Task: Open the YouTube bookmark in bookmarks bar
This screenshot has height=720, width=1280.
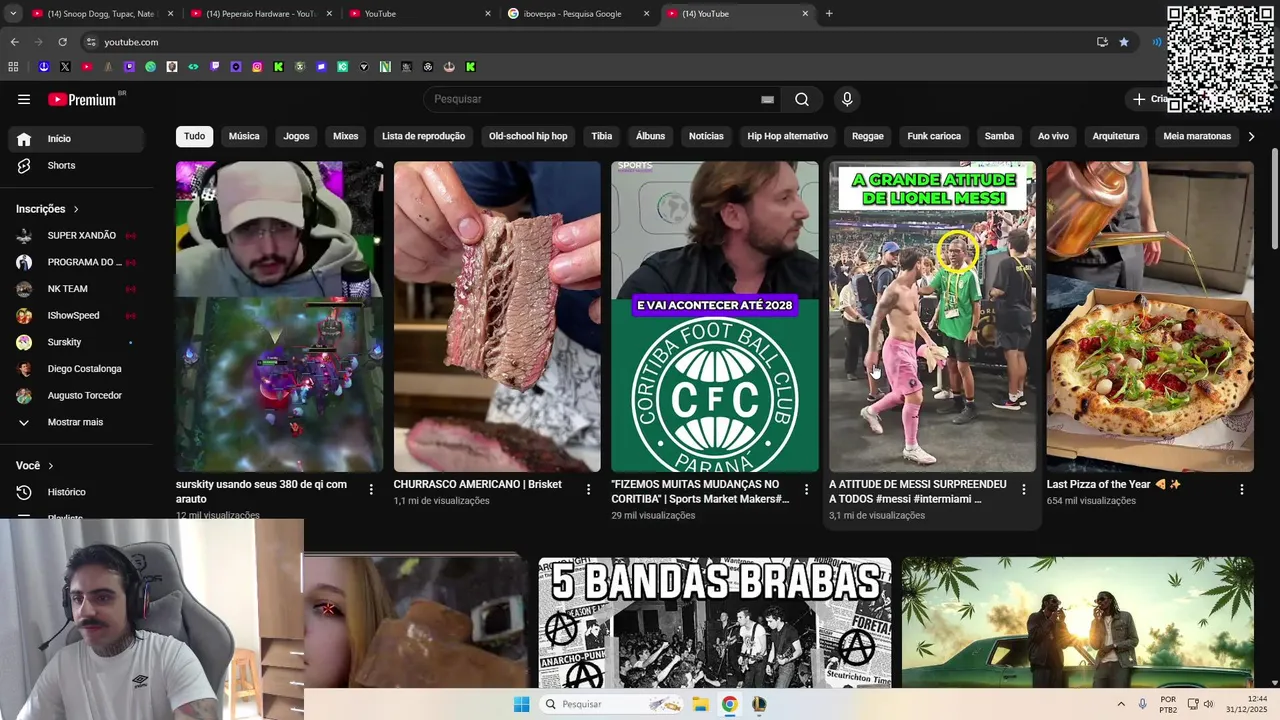Action: click(86, 67)
